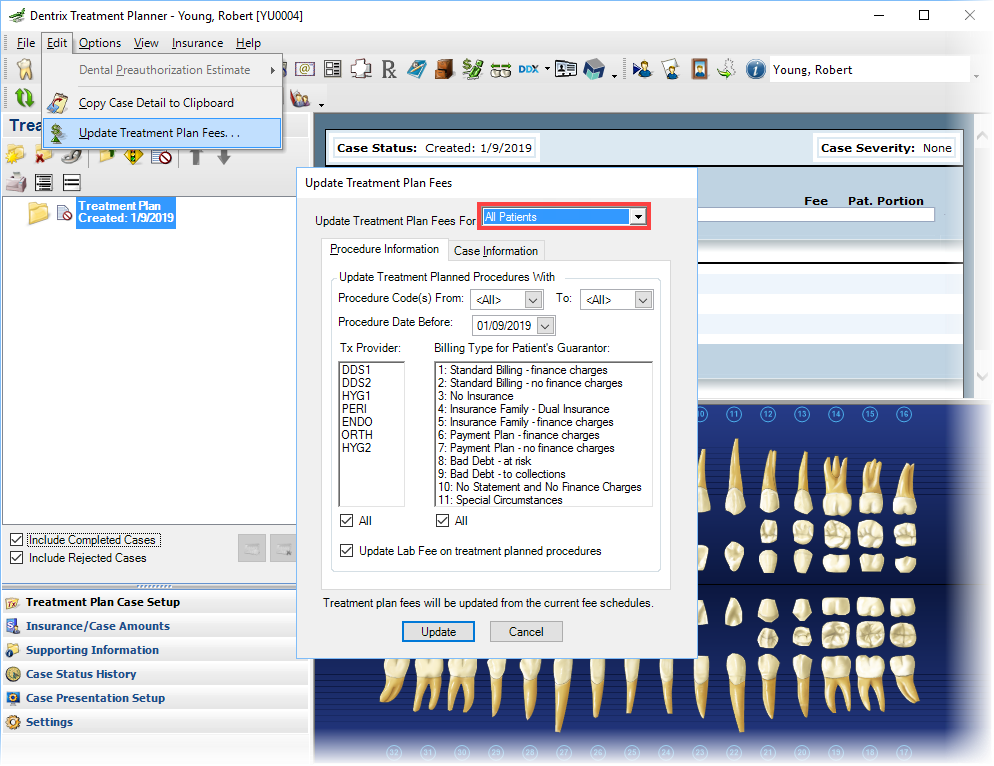The image size is (994, 766).
Task: Click the tooth Patient Chart icon
Action: point(25,69)
